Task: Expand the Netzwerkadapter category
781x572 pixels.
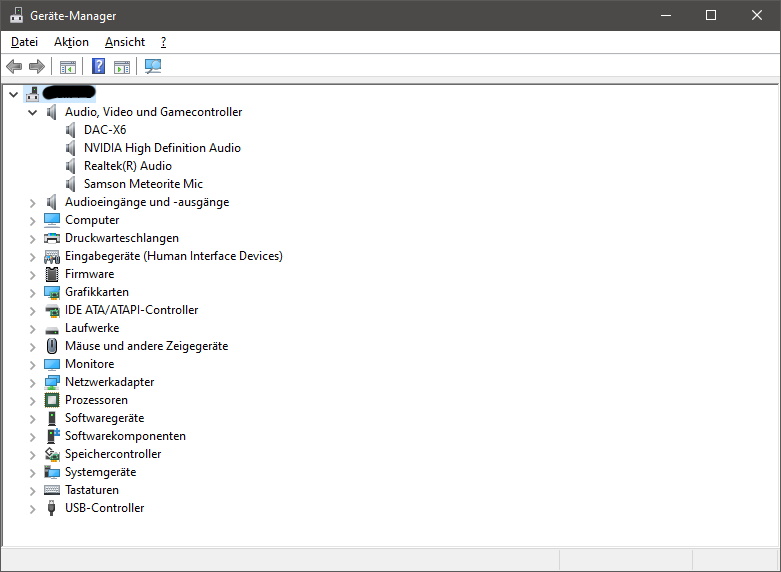Action: click(x=32, y=383)
